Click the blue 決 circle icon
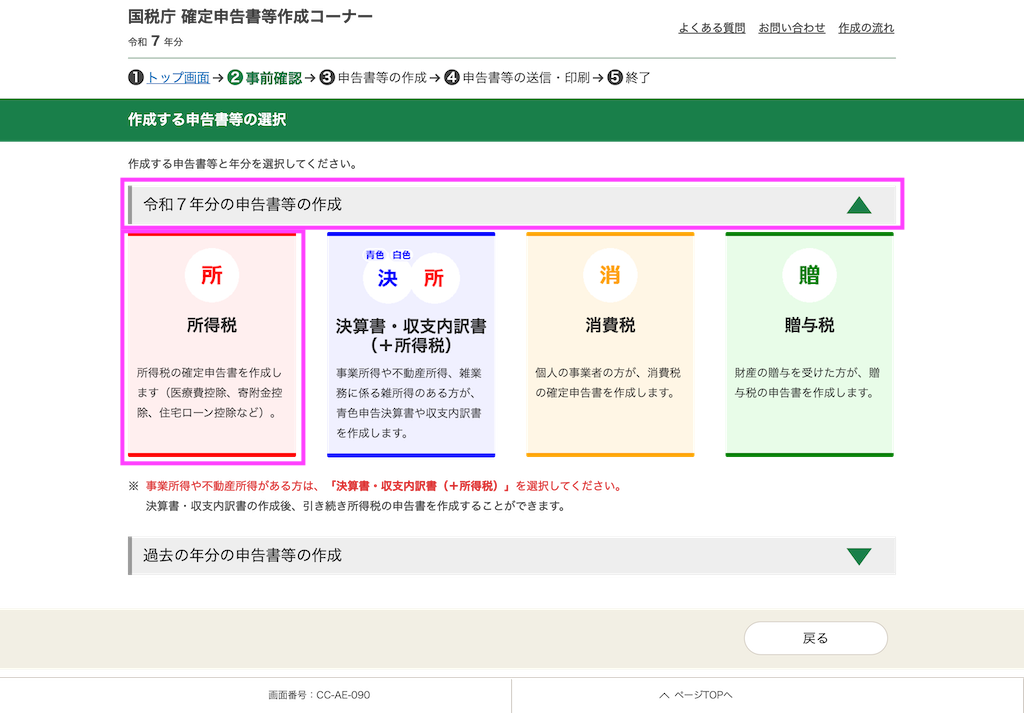 click(388, 279)
